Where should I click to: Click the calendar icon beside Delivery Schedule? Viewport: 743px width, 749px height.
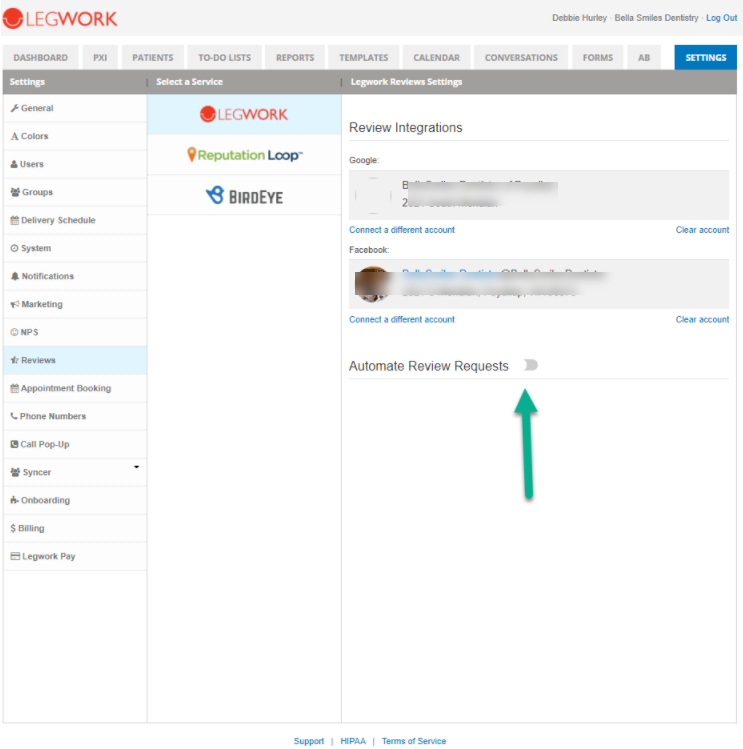(15, 220)
